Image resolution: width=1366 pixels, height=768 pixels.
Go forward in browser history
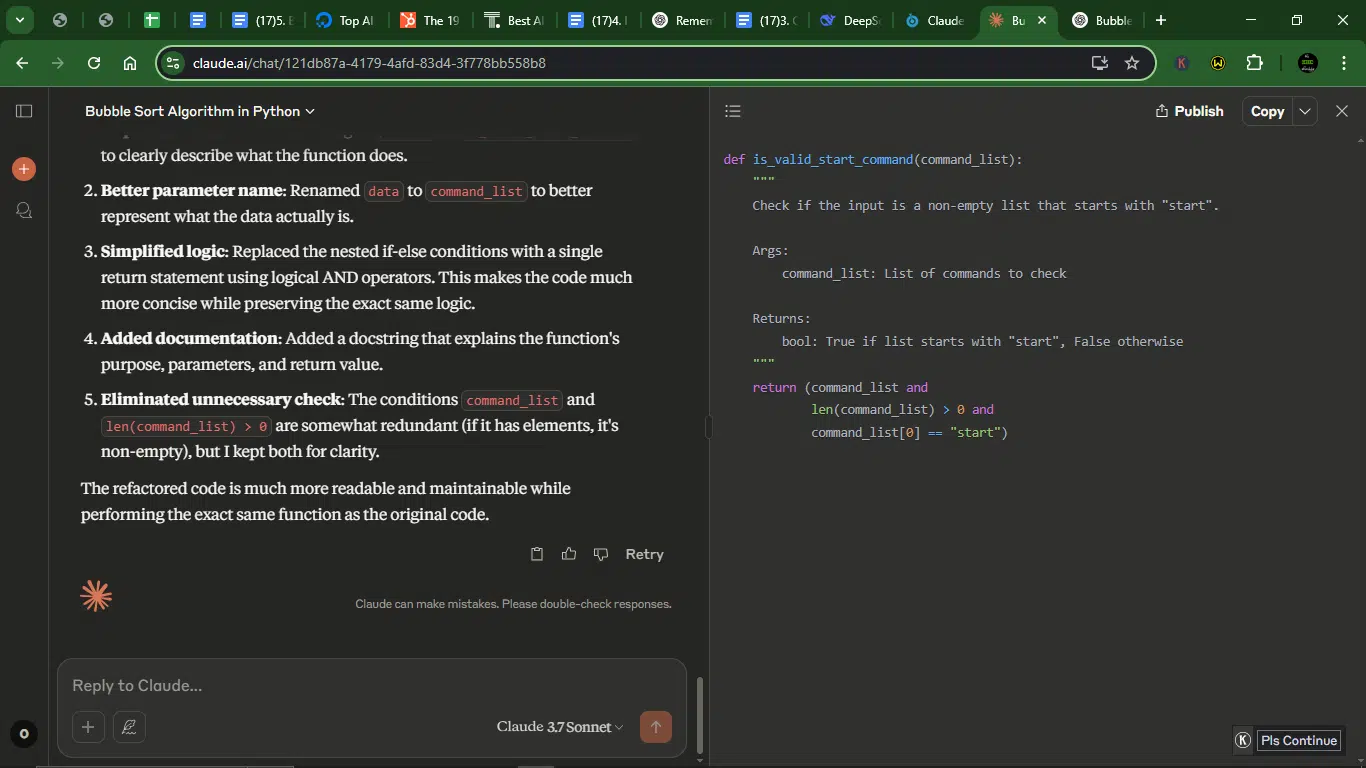58,63
